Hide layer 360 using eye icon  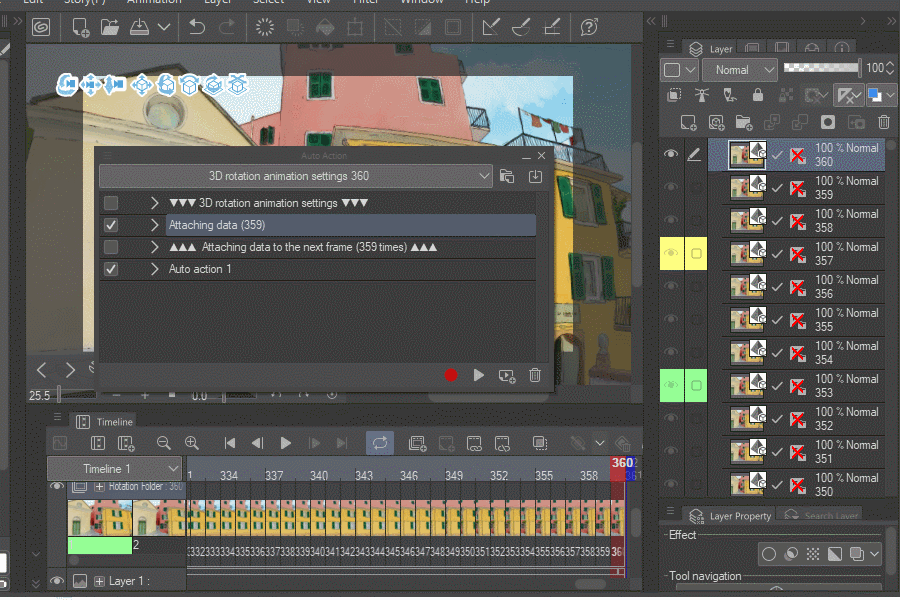point(671,154)
